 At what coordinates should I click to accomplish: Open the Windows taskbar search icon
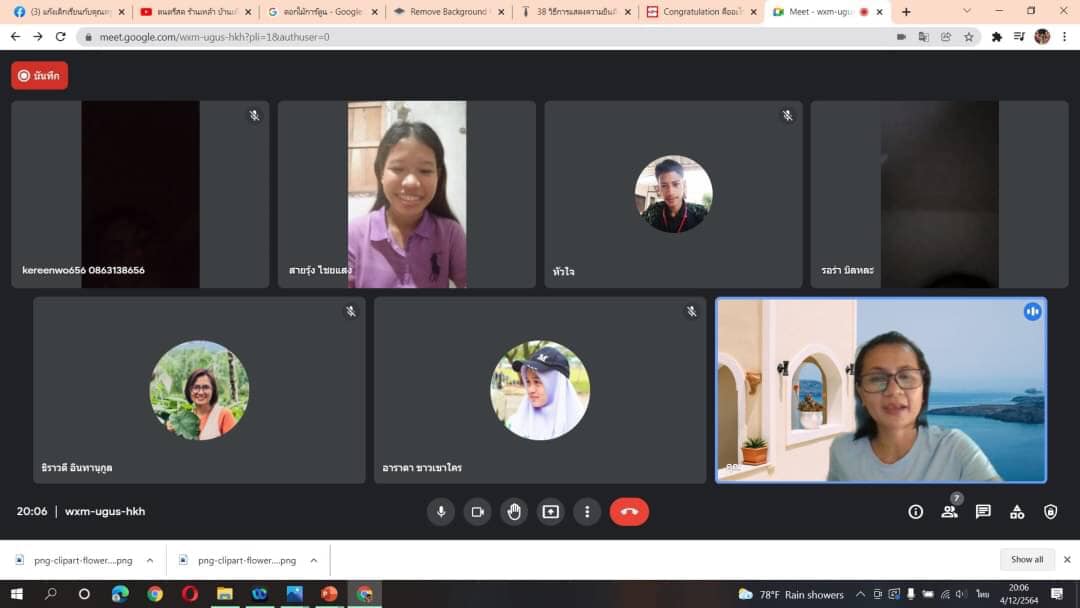51,594
